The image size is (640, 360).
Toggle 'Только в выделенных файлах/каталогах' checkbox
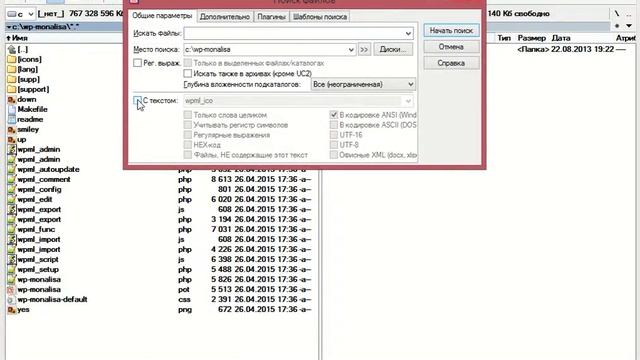pyautogui.click(x=188, y=63)
